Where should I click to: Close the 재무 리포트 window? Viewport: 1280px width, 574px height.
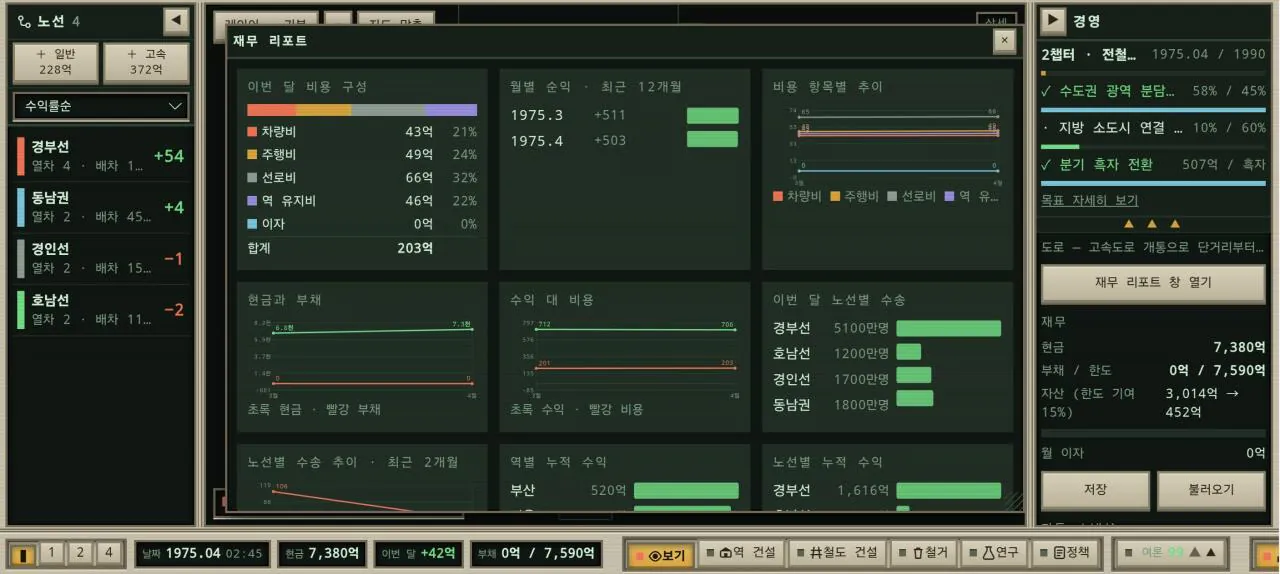coord(1004,40)
